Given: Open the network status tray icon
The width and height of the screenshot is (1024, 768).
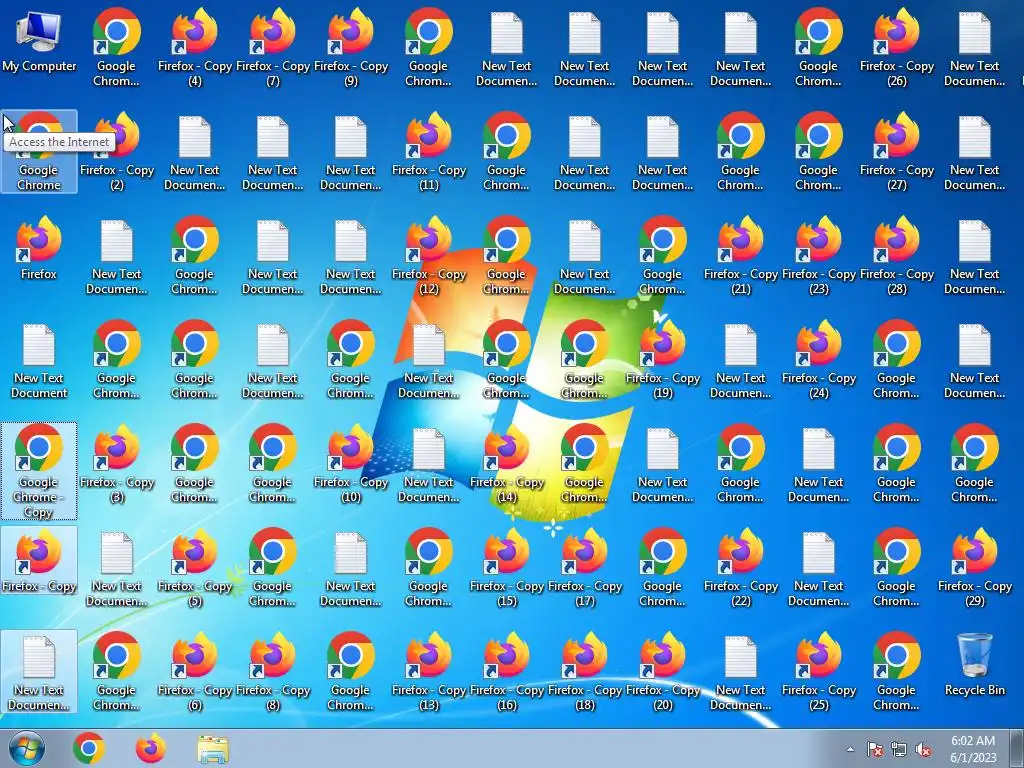Looking at the screenshot, I should click(x=899, y=749).
